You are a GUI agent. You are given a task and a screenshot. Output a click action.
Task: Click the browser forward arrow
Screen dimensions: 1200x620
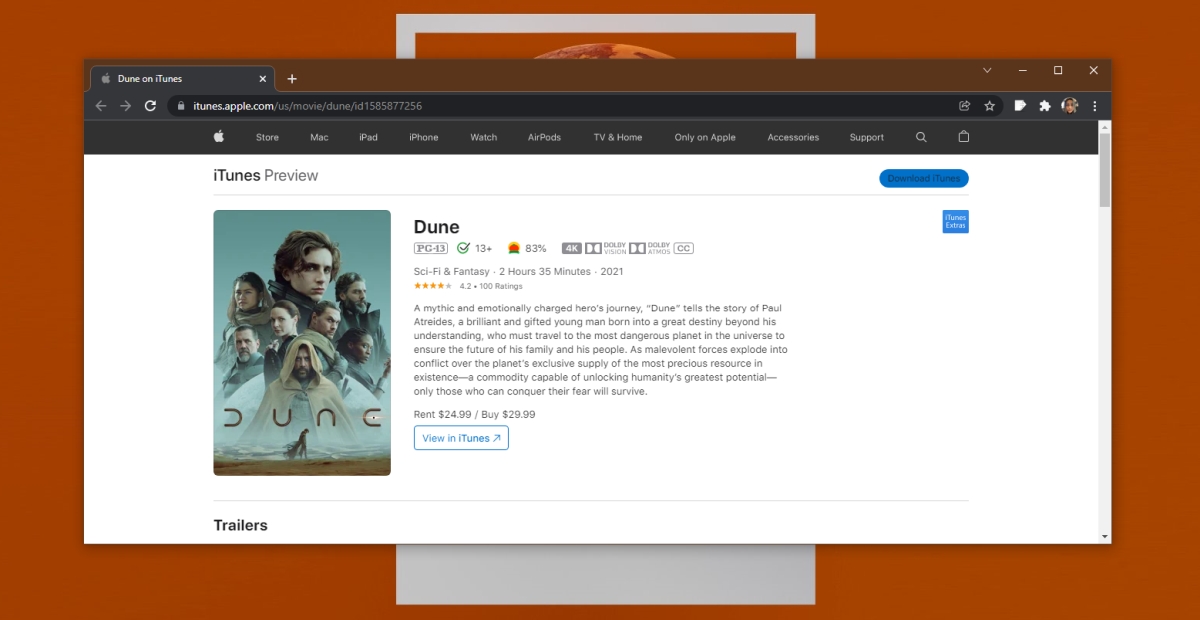125,105
